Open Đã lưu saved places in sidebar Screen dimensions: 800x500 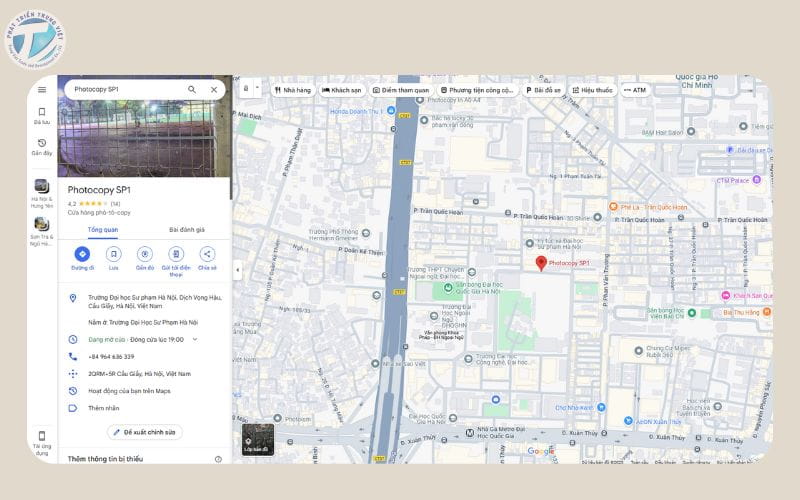(42, 116)
